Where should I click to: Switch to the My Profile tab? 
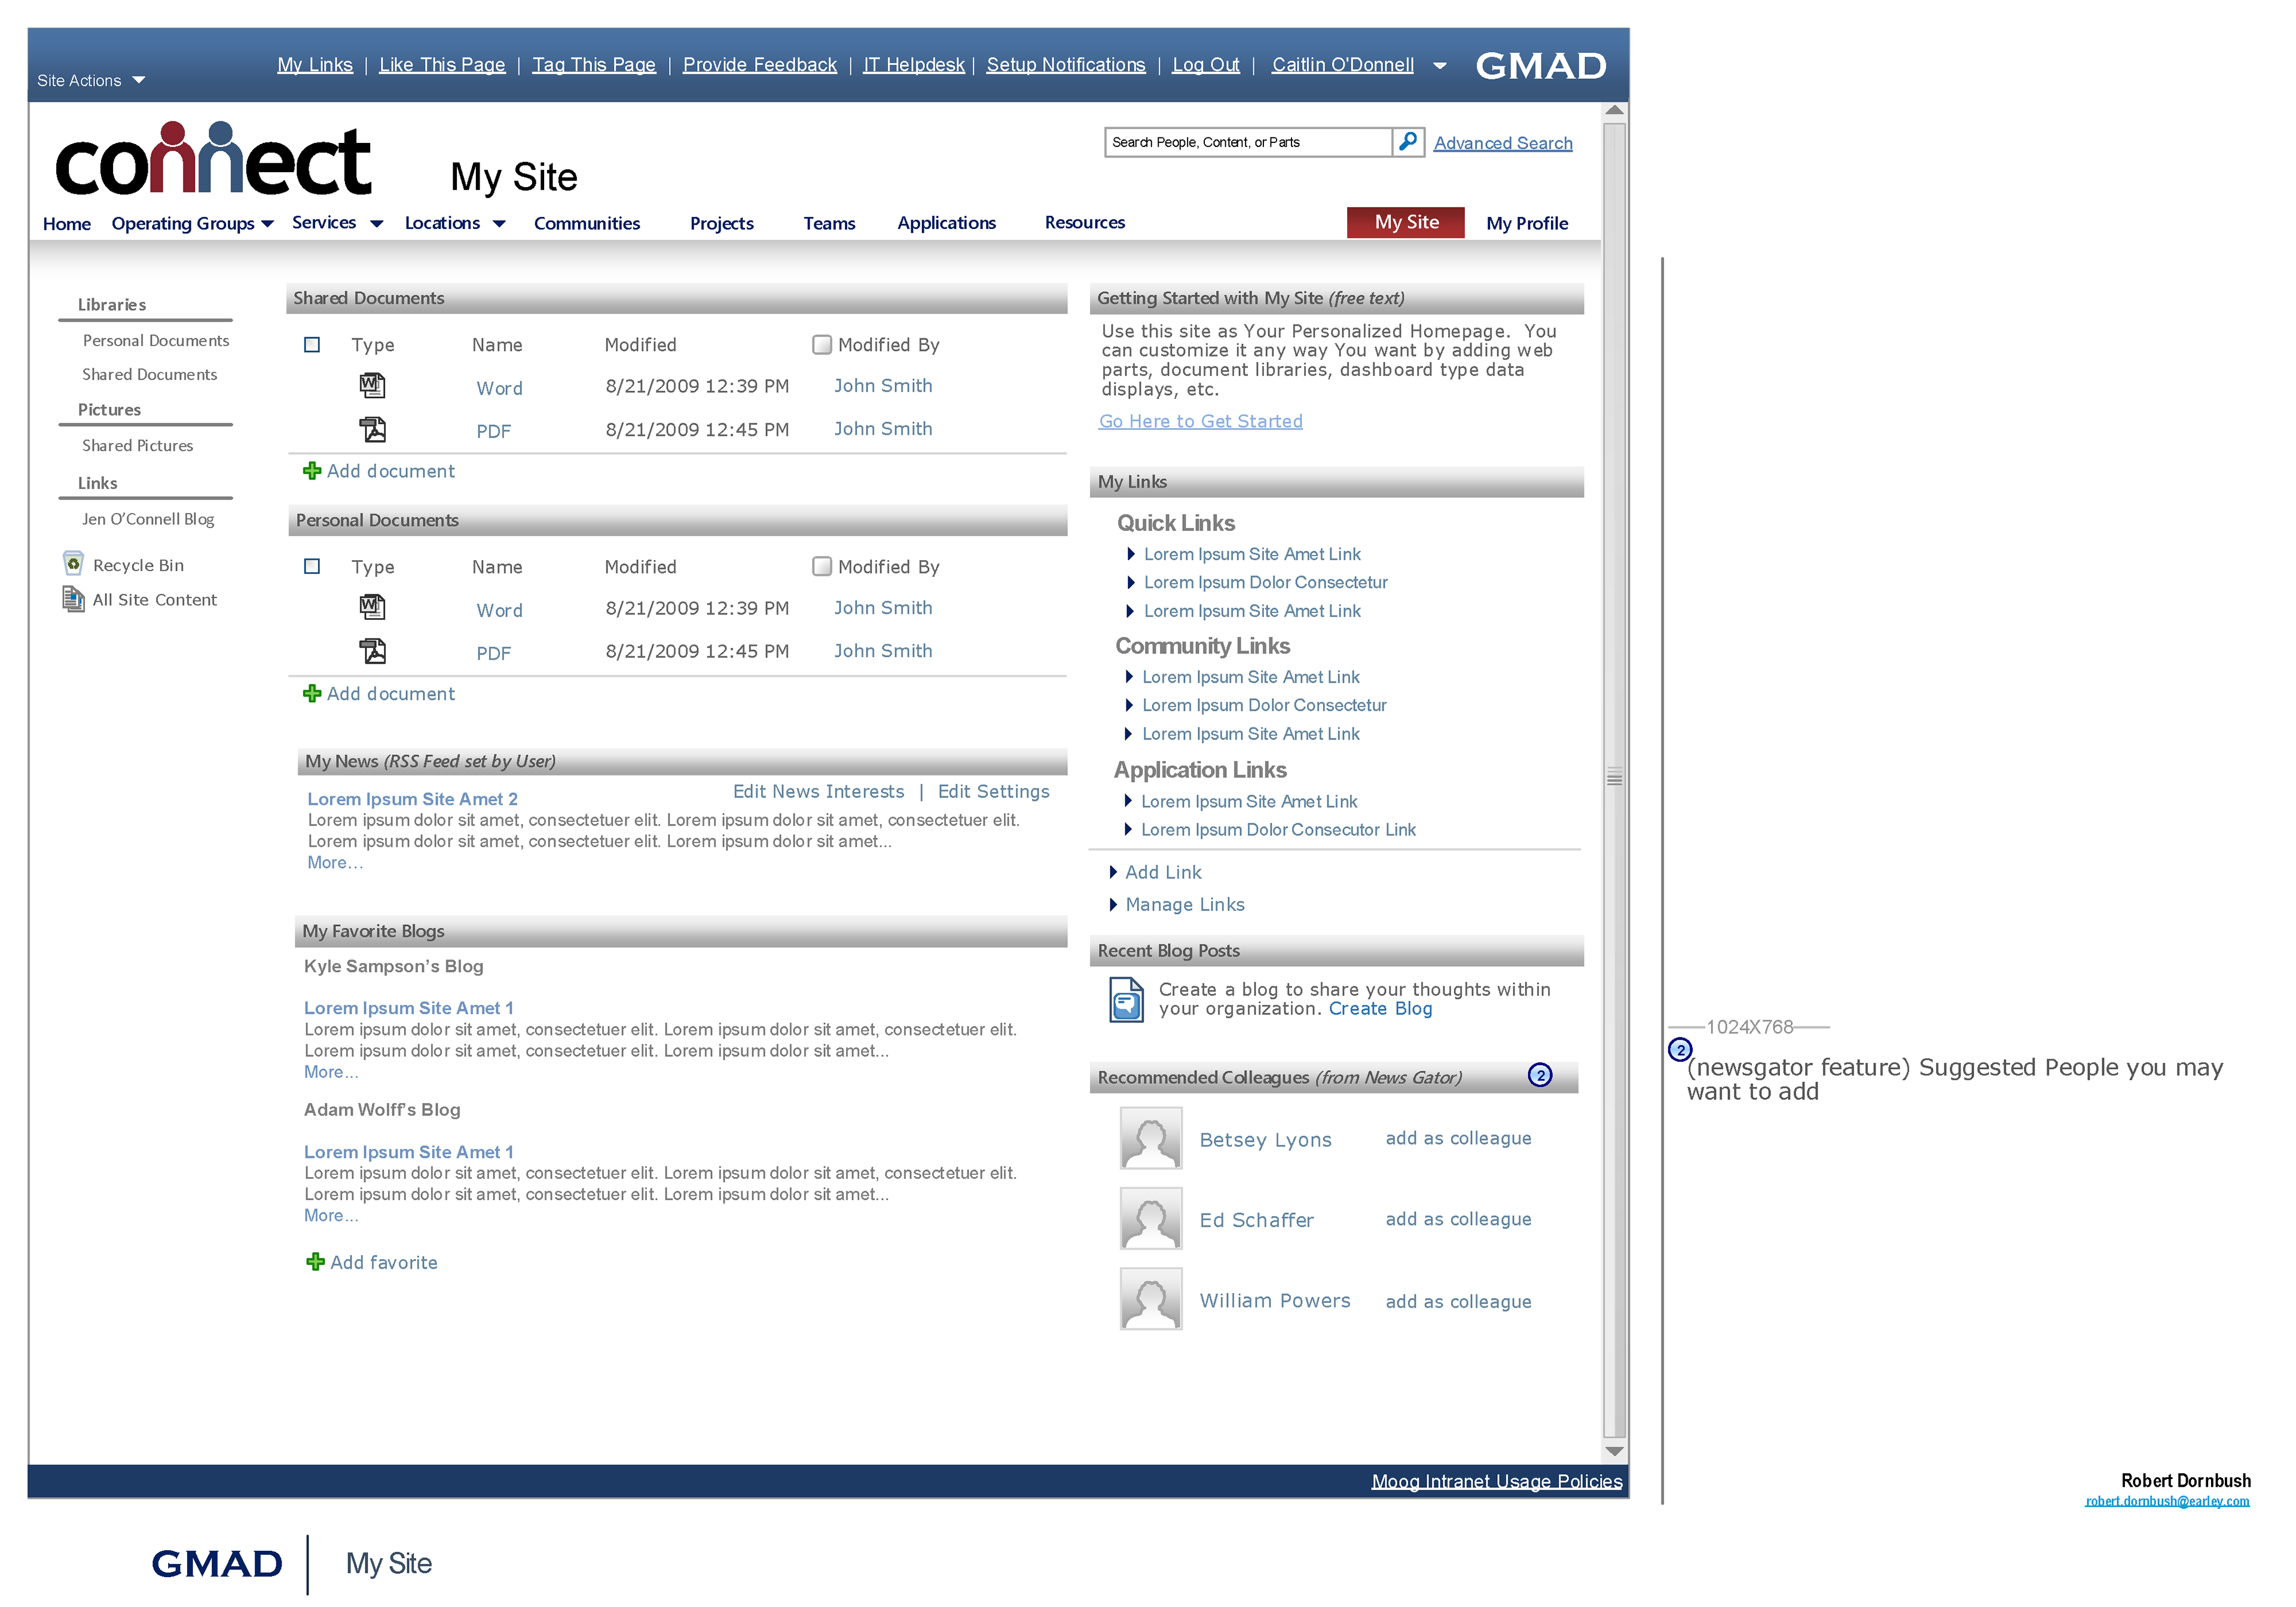coord(1527,224)
